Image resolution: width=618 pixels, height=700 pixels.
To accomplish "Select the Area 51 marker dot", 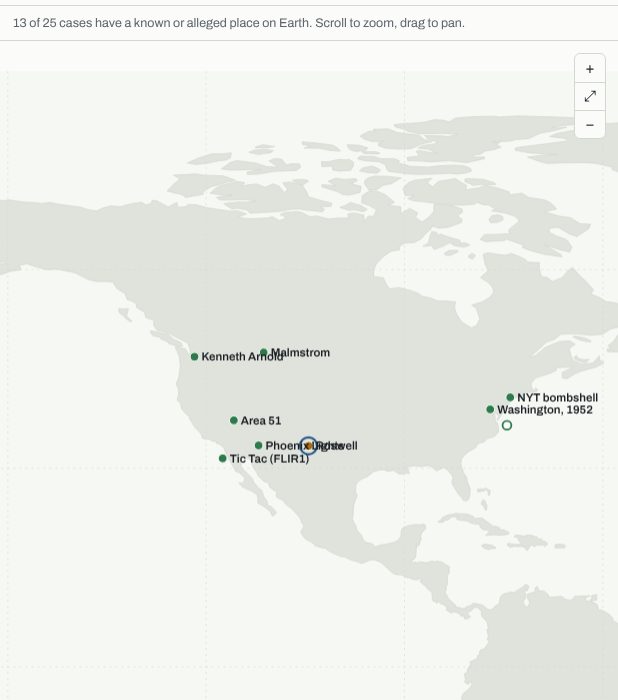I will (x=234, y=420).
